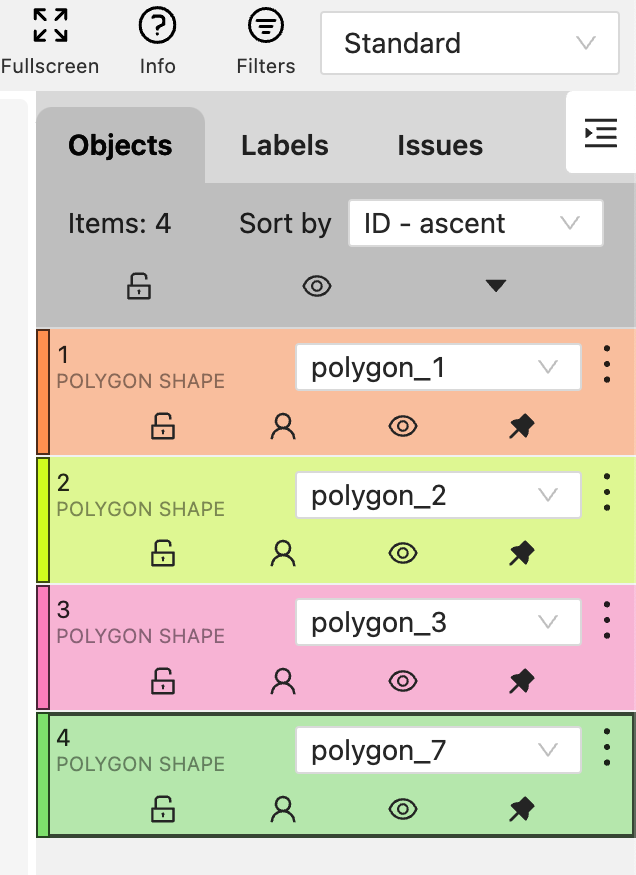Pin object 1 polygon shape

click(521, 427)
